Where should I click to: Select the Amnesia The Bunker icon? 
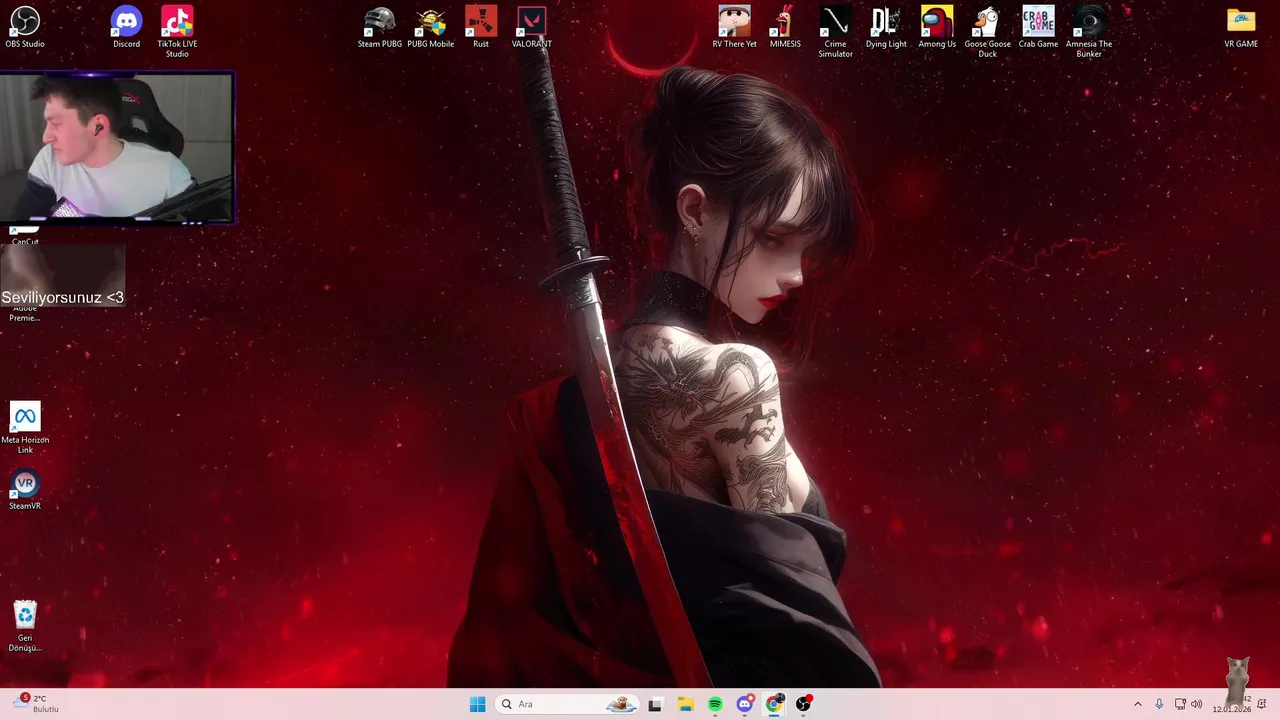(1089, 31)
